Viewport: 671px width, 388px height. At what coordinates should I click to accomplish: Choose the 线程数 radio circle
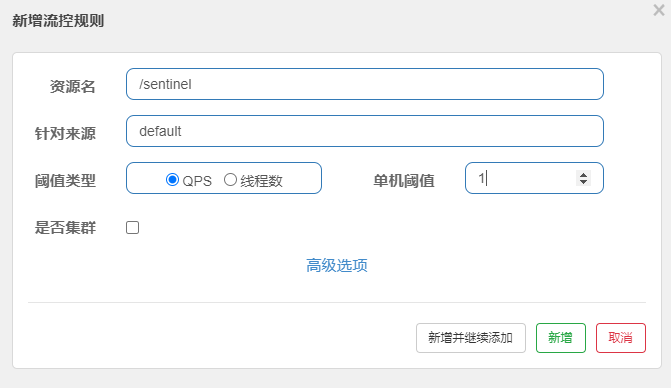pos(230,180)
